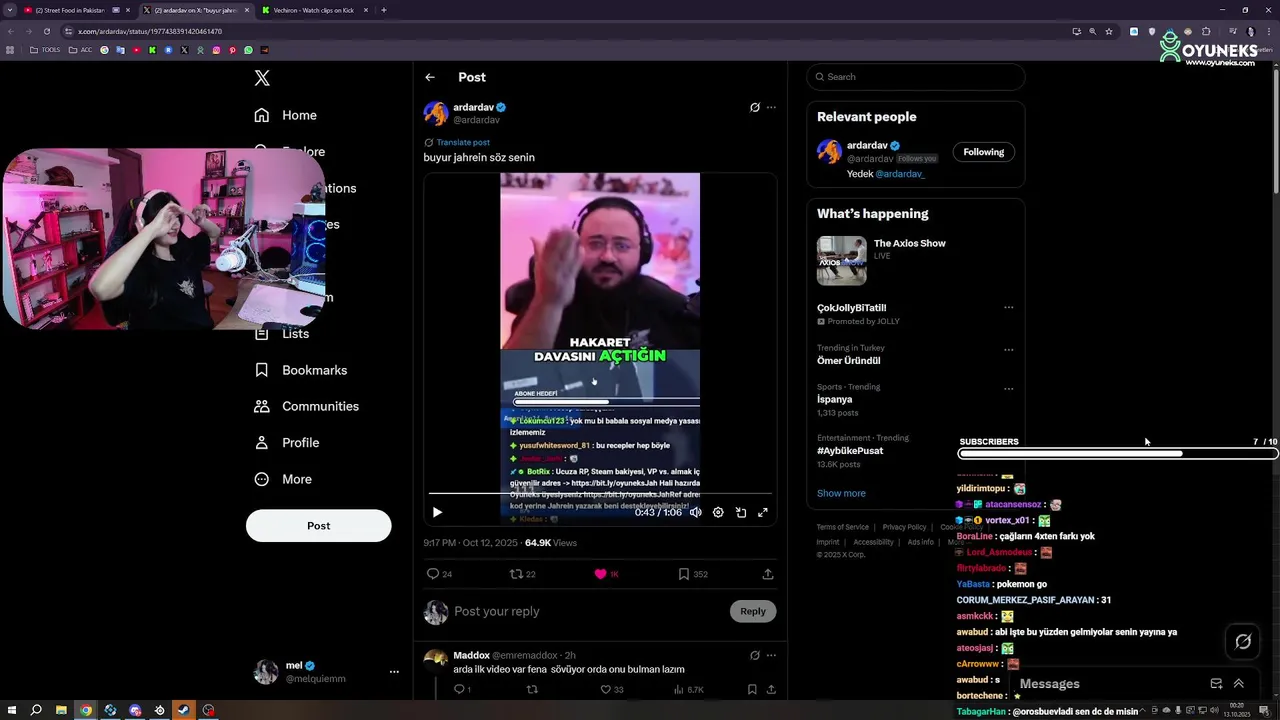Open a new browser tab
The image size is (1280, 720).
tap(384, 10)
